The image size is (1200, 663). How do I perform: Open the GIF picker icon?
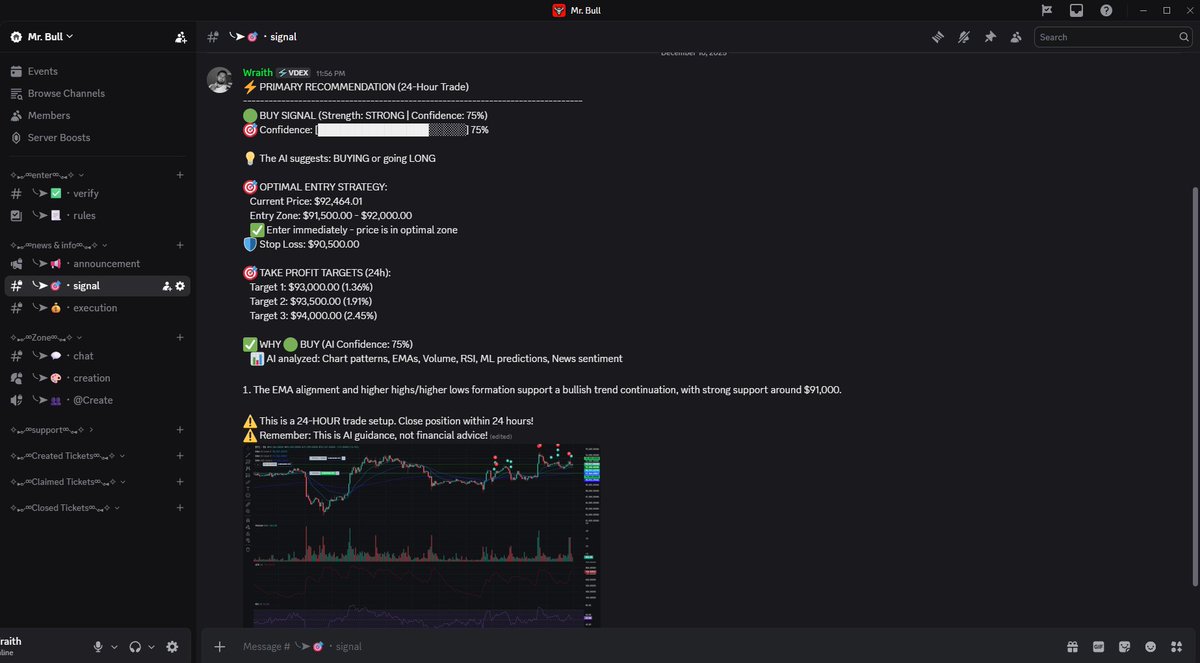point(1098,646)
